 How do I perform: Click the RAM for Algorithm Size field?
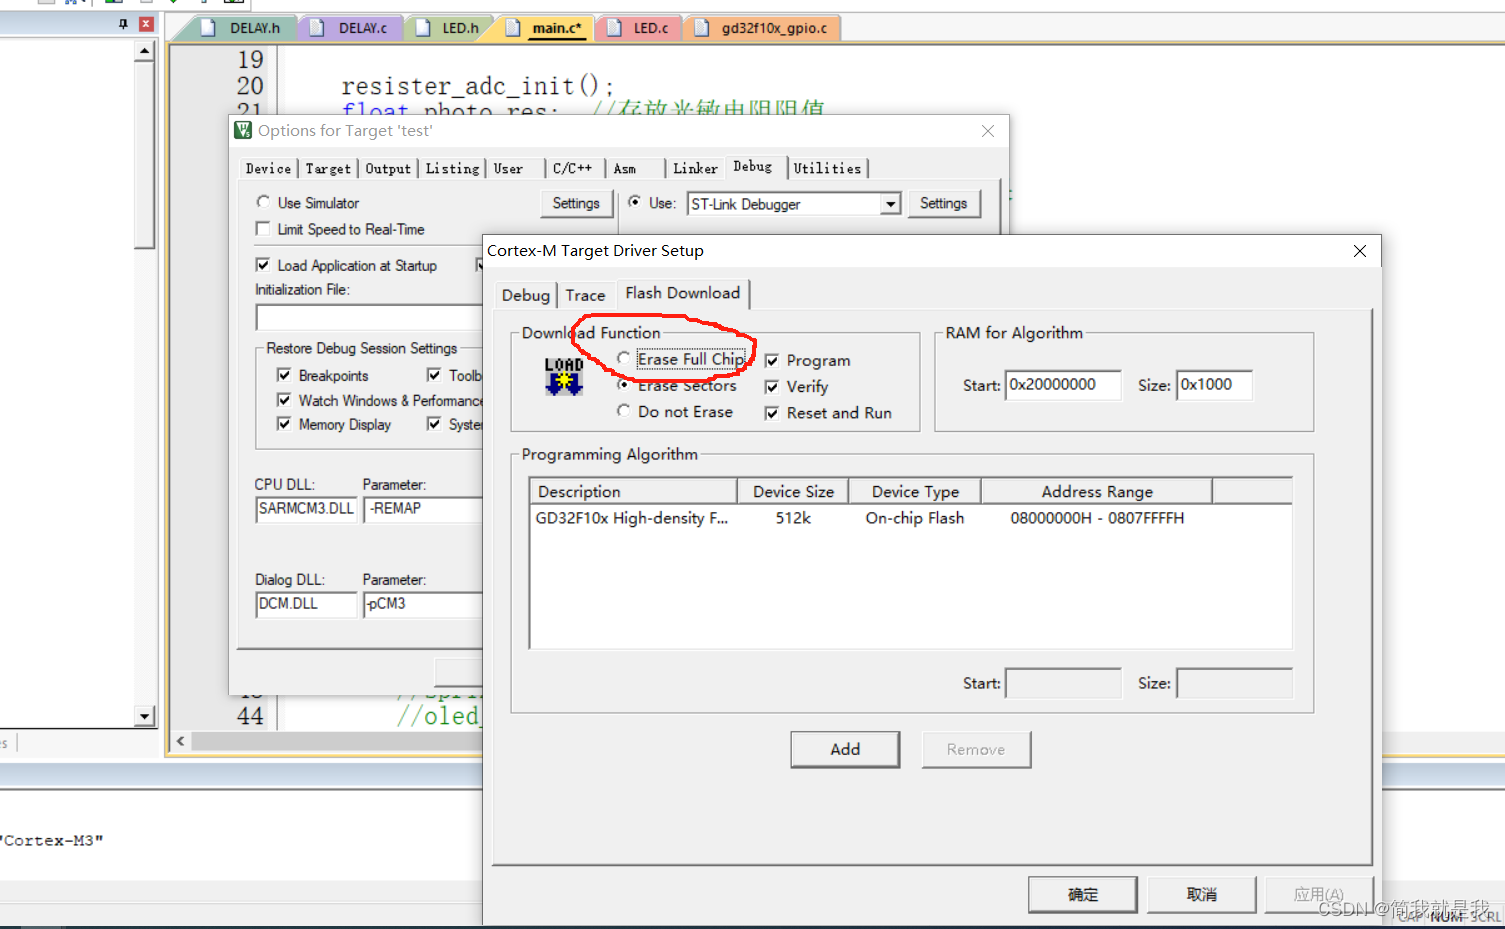pos(1214,385)
